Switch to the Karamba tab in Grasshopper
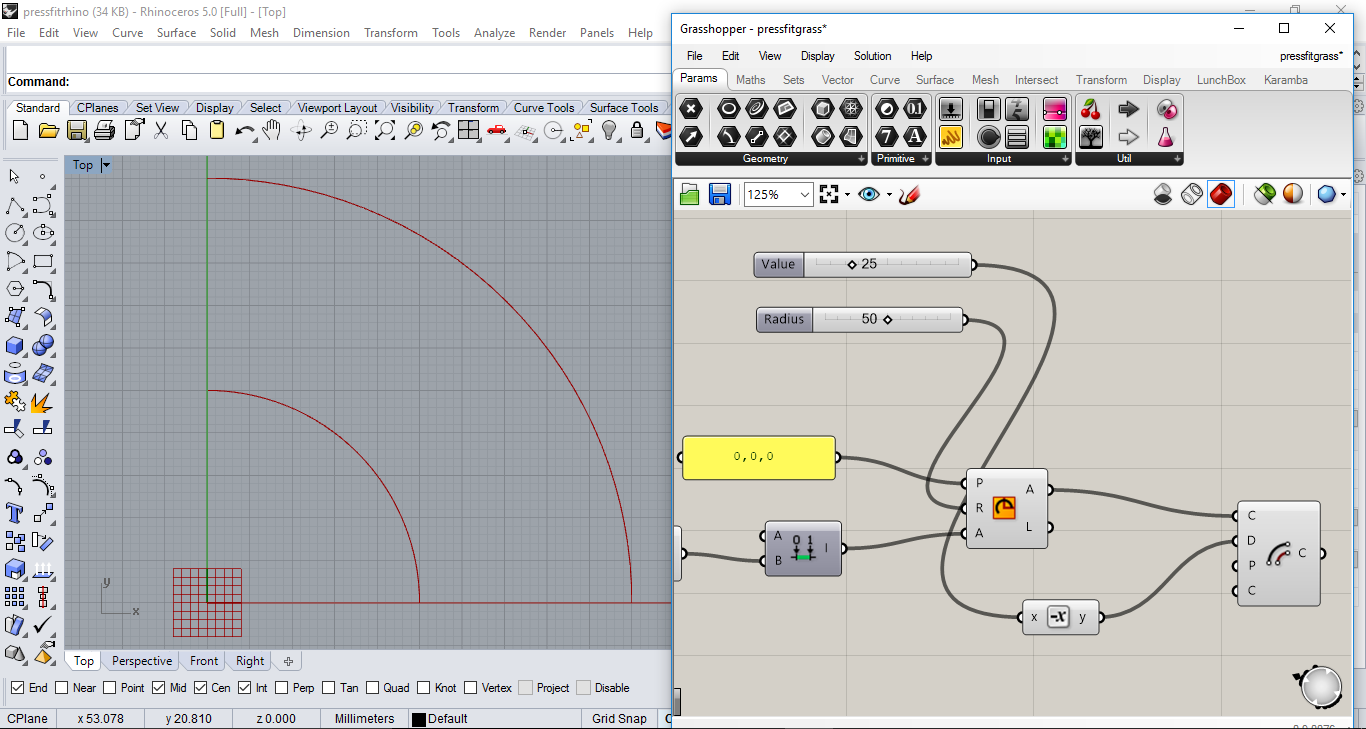Screen dimensions: 1366x729 [x=1285, y=80]
